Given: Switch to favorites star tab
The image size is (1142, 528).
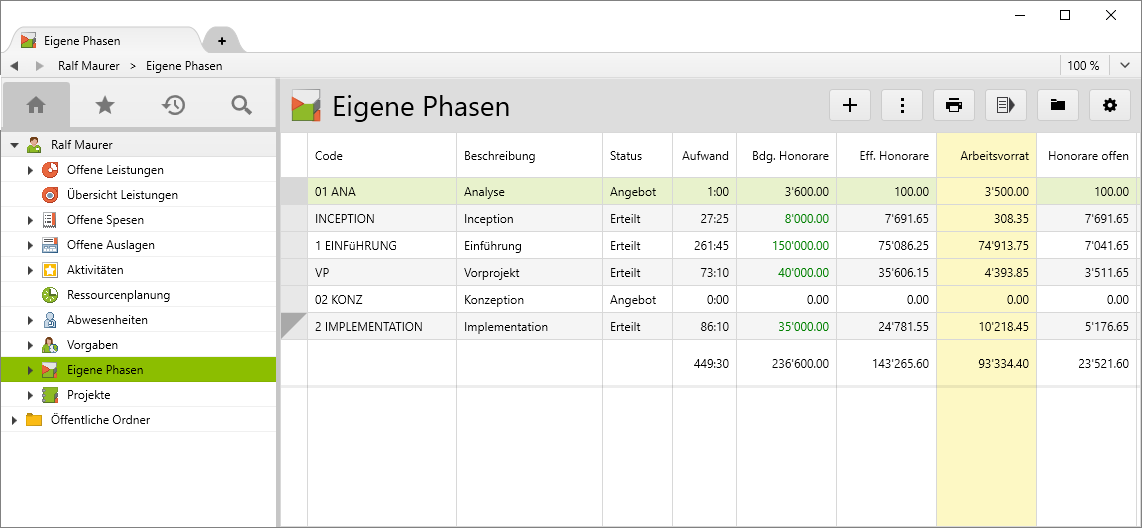Looking at the screenshot, I should (x=105, y=105).
